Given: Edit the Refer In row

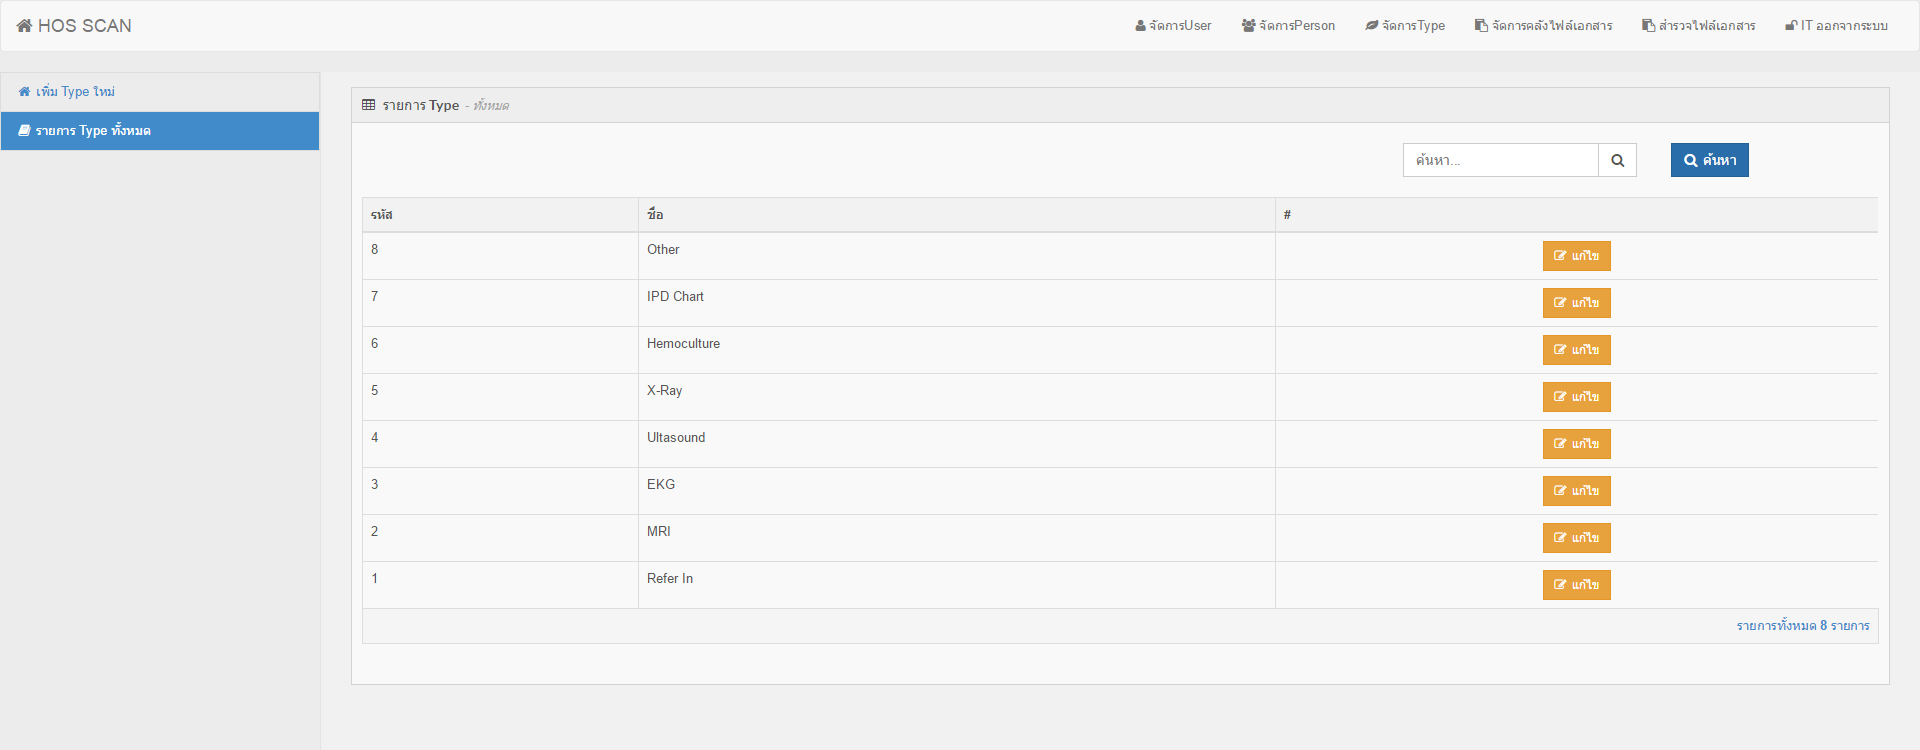Looking at the screenshot, I should click(x=1576, y=585).
